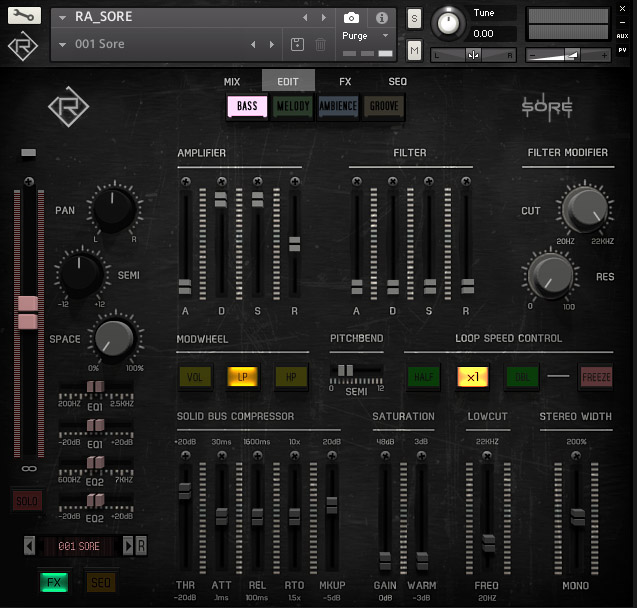Click the camera snapshot icon

tap(351, 18)
